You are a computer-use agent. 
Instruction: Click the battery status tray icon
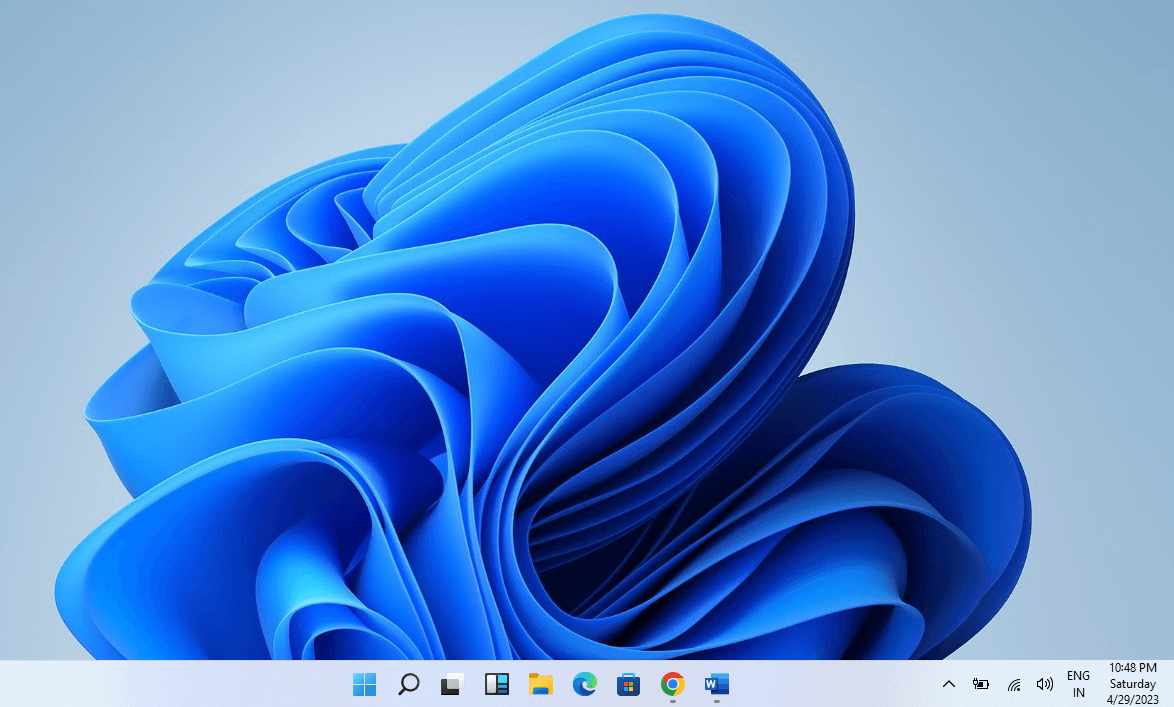point(981,684)
